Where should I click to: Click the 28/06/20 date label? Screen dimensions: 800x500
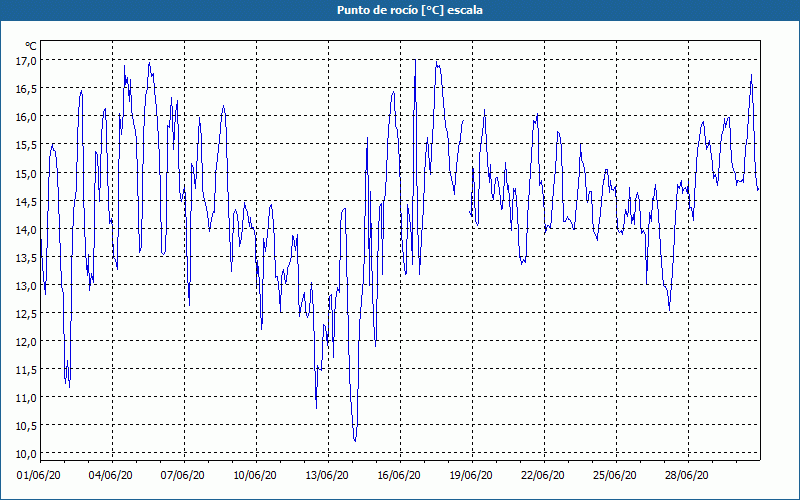[687, 475]
